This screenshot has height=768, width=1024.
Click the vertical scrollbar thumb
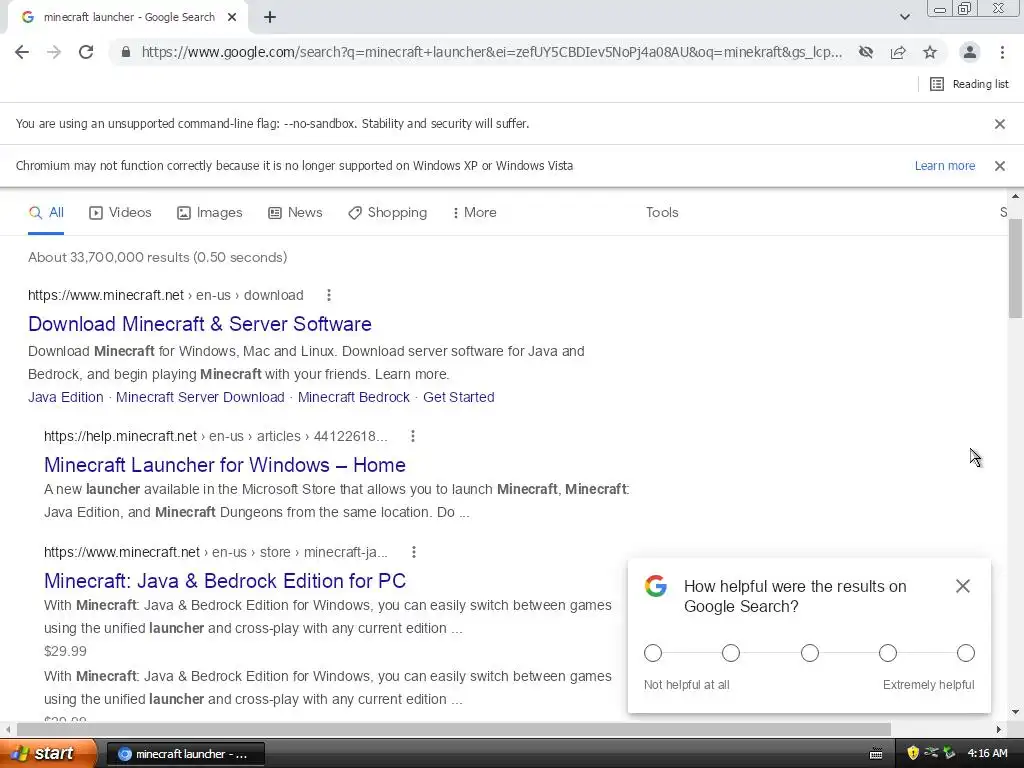[x=1015, y=268]
